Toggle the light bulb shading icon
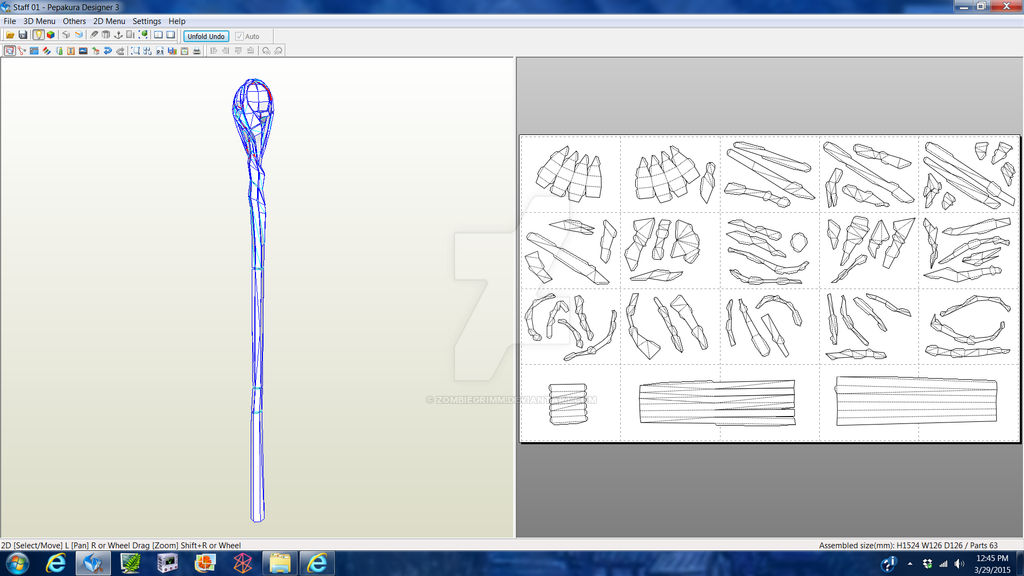The image size is (1024, 576). coord(40,34)
